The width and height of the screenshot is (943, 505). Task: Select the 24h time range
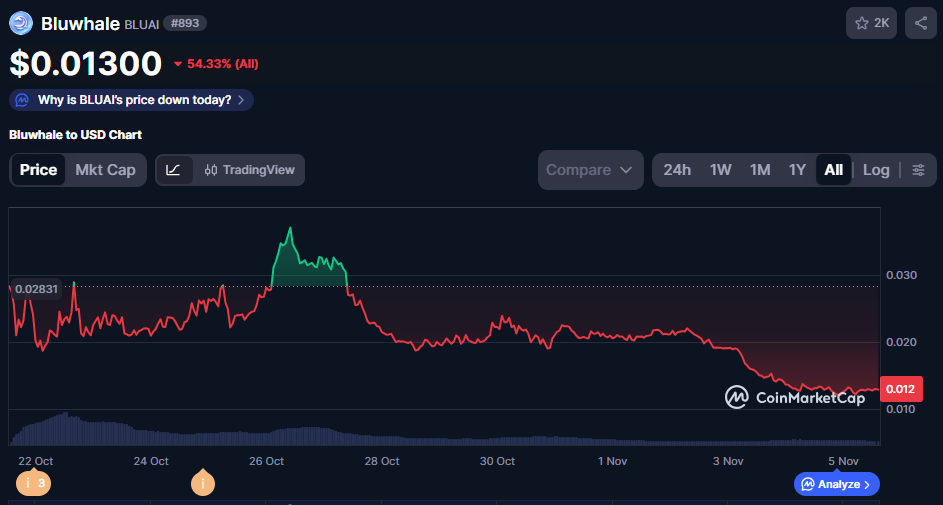(677, 170)
